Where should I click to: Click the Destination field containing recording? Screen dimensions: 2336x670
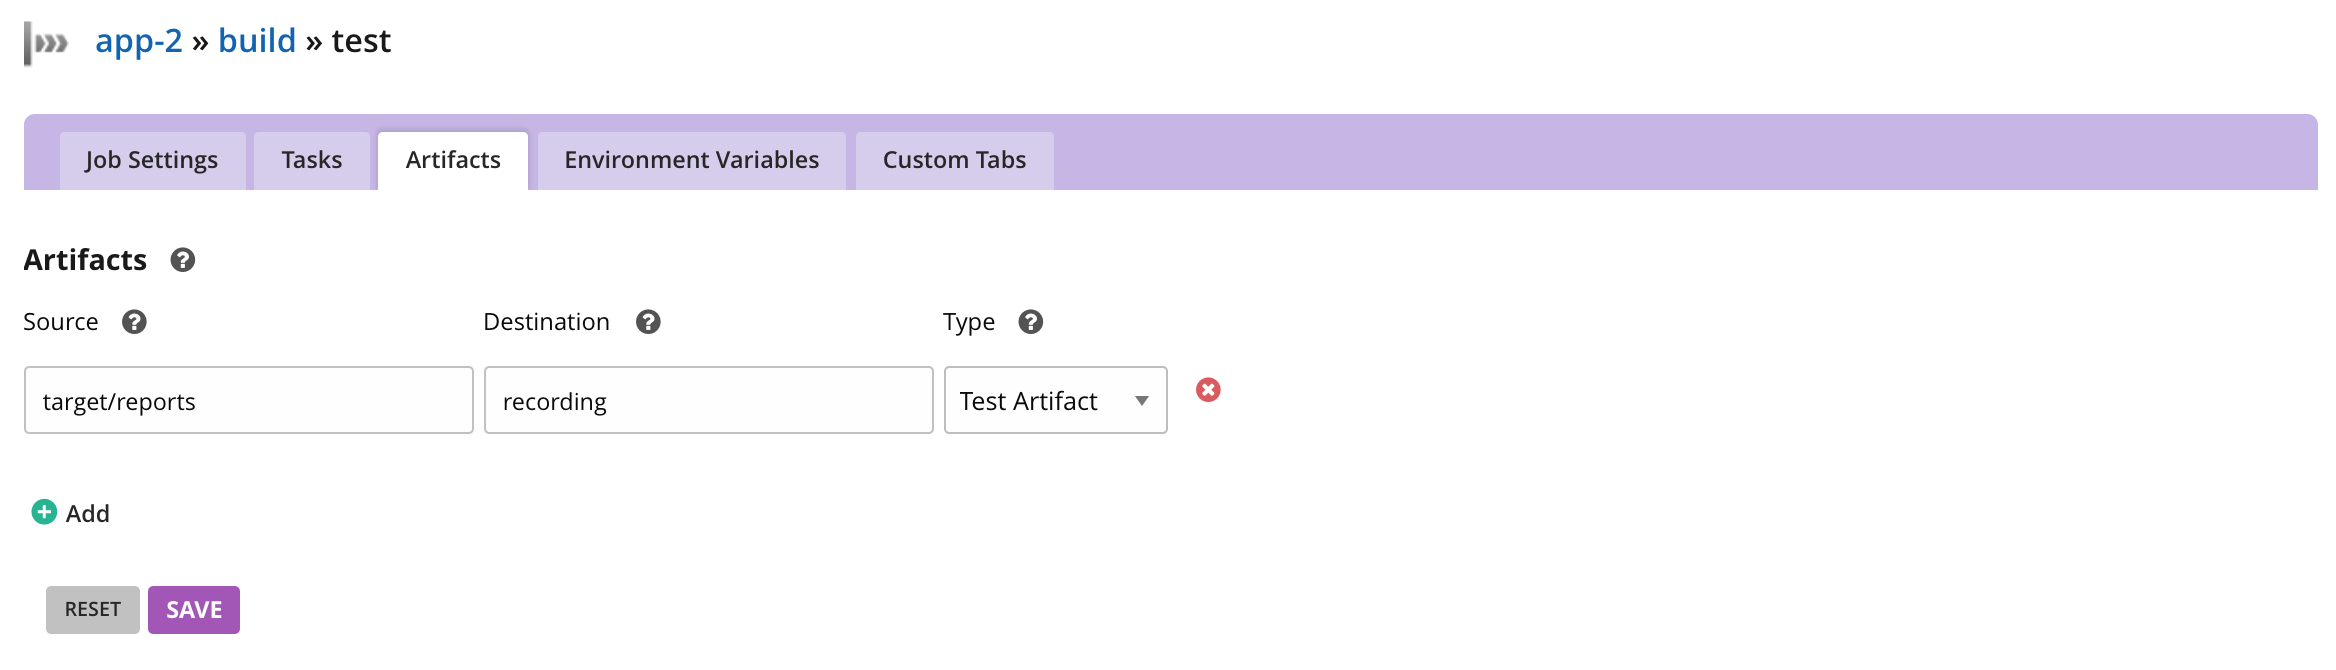(x=709, y=400)
